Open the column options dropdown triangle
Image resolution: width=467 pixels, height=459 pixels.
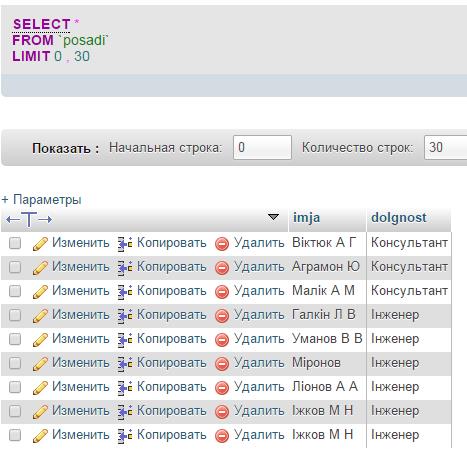pyautogui.click(x=273, y=217)
